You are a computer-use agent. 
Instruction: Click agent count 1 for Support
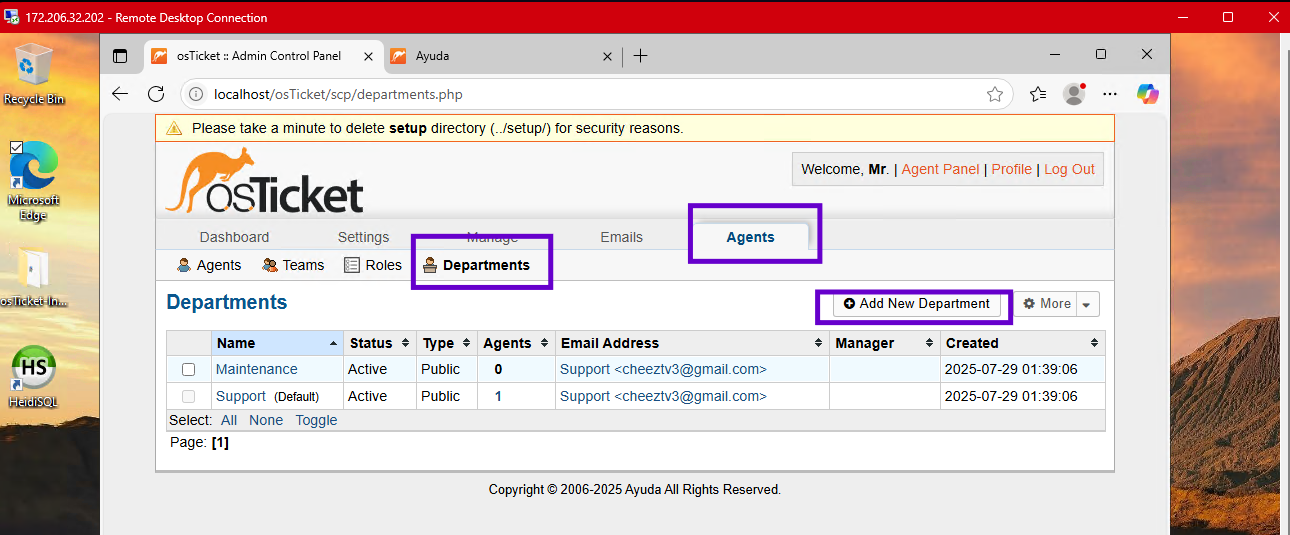tap(498, 396)
